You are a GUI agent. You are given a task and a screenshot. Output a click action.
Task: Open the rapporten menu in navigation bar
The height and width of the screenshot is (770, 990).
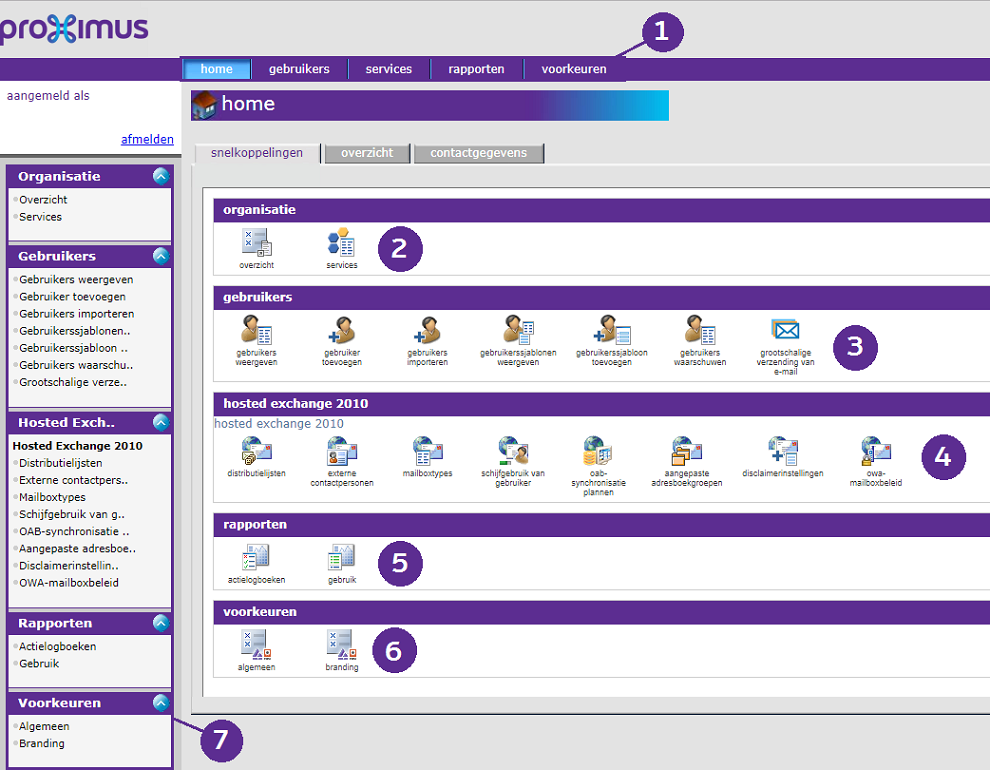point(476,69)
